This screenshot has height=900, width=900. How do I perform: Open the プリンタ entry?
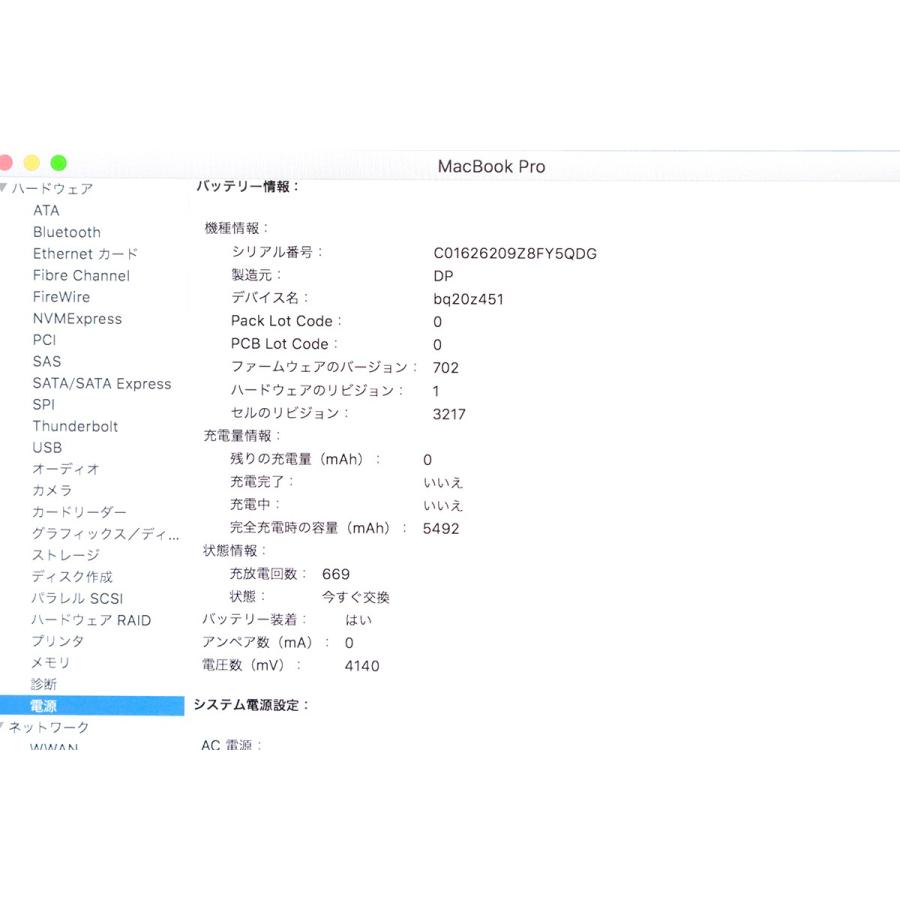[57, 641]
